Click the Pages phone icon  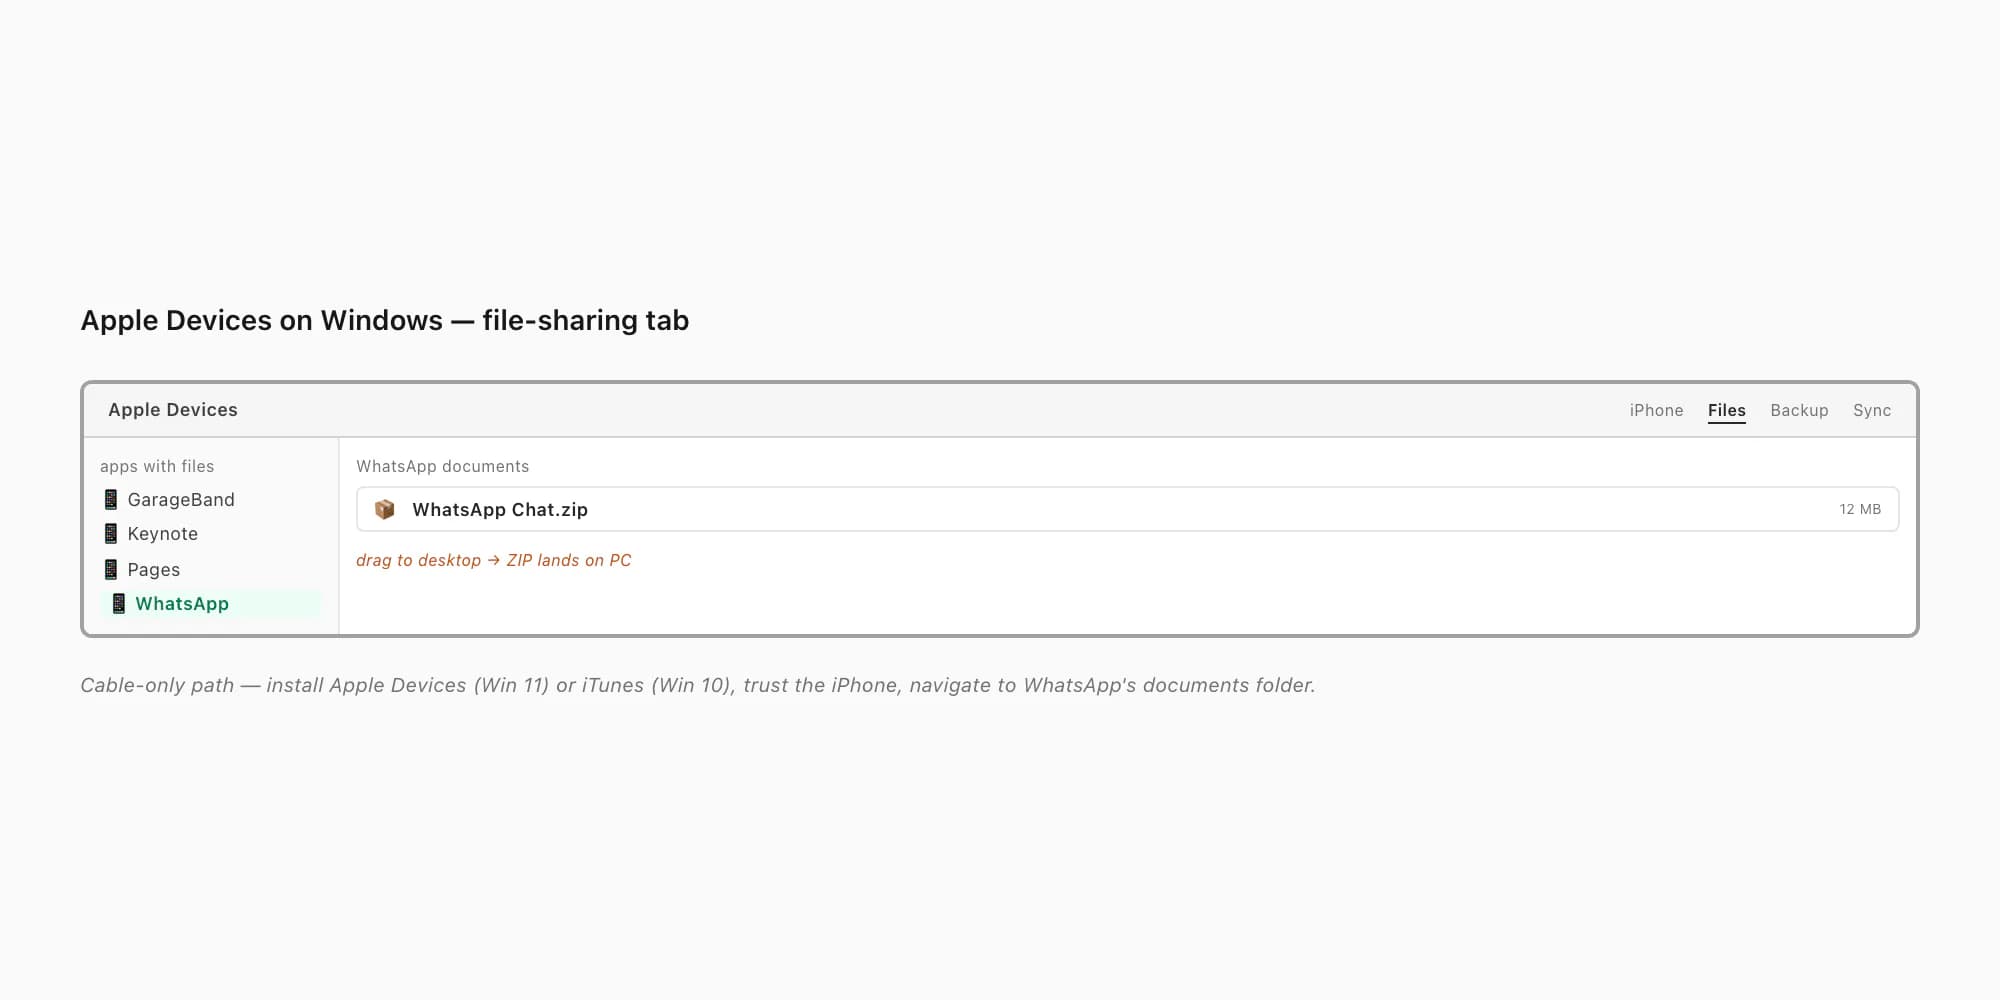click(111, 569)
